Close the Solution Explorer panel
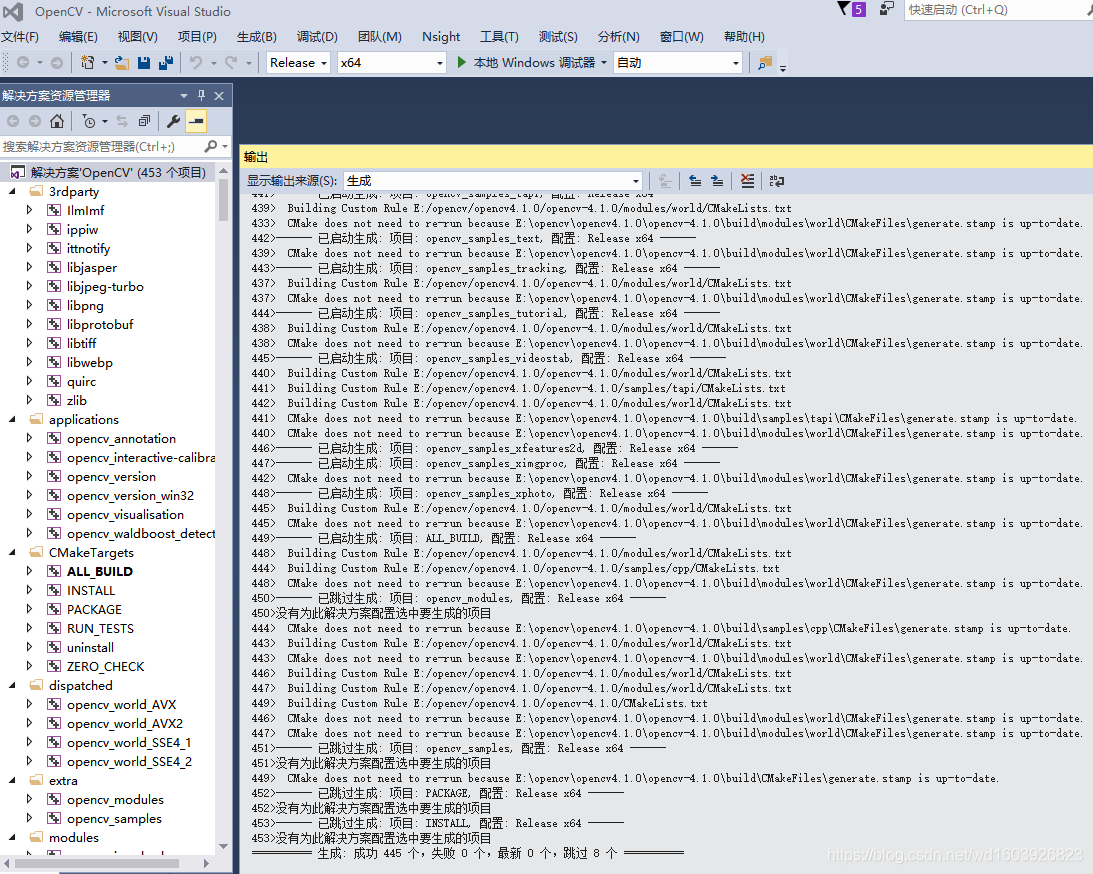1093x874 pixels. click(219, 95)
